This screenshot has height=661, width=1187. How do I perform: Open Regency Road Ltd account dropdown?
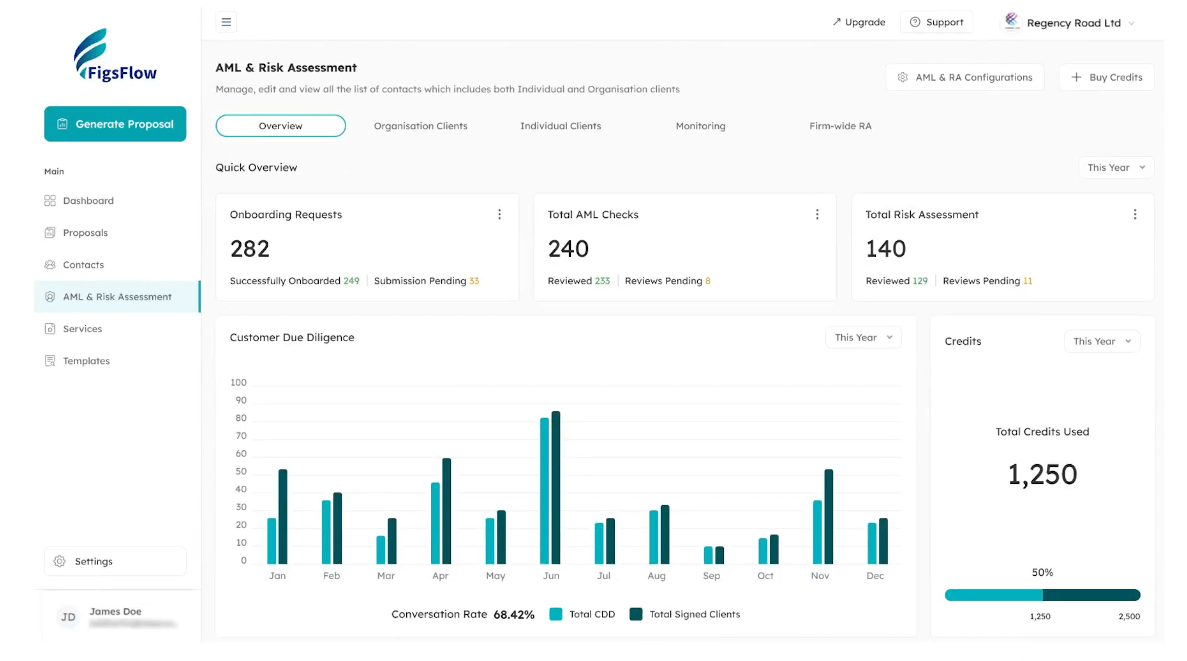(1069, 23)
